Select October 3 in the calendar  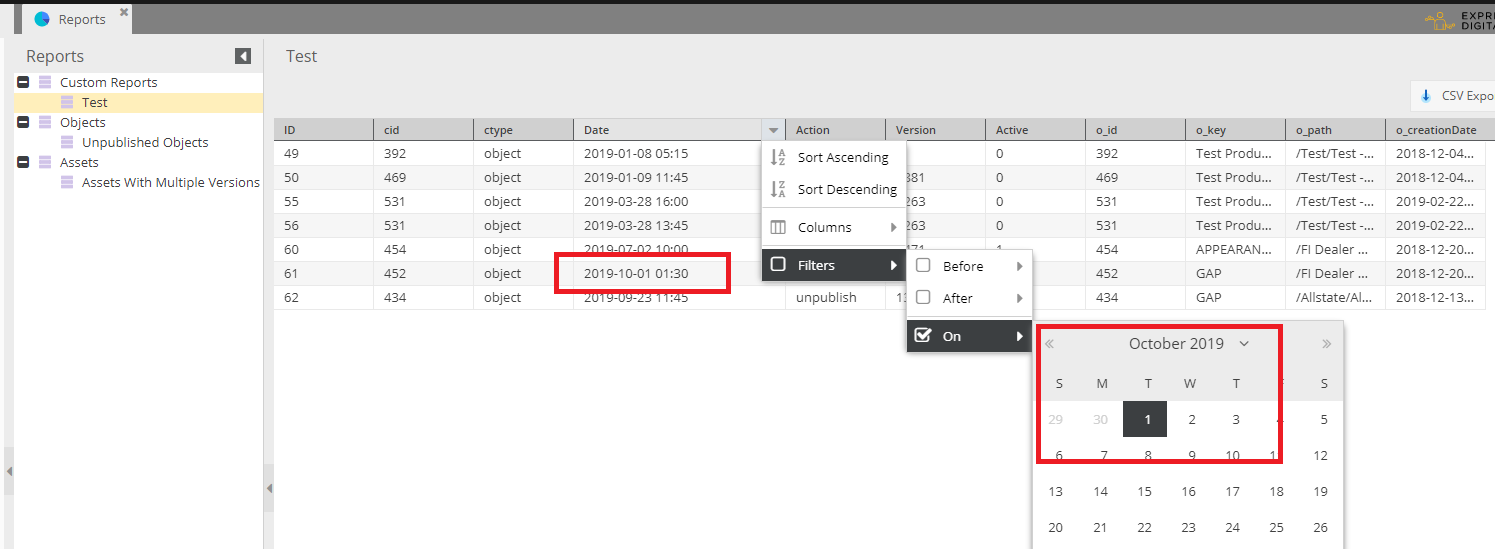pos(1236,420)
